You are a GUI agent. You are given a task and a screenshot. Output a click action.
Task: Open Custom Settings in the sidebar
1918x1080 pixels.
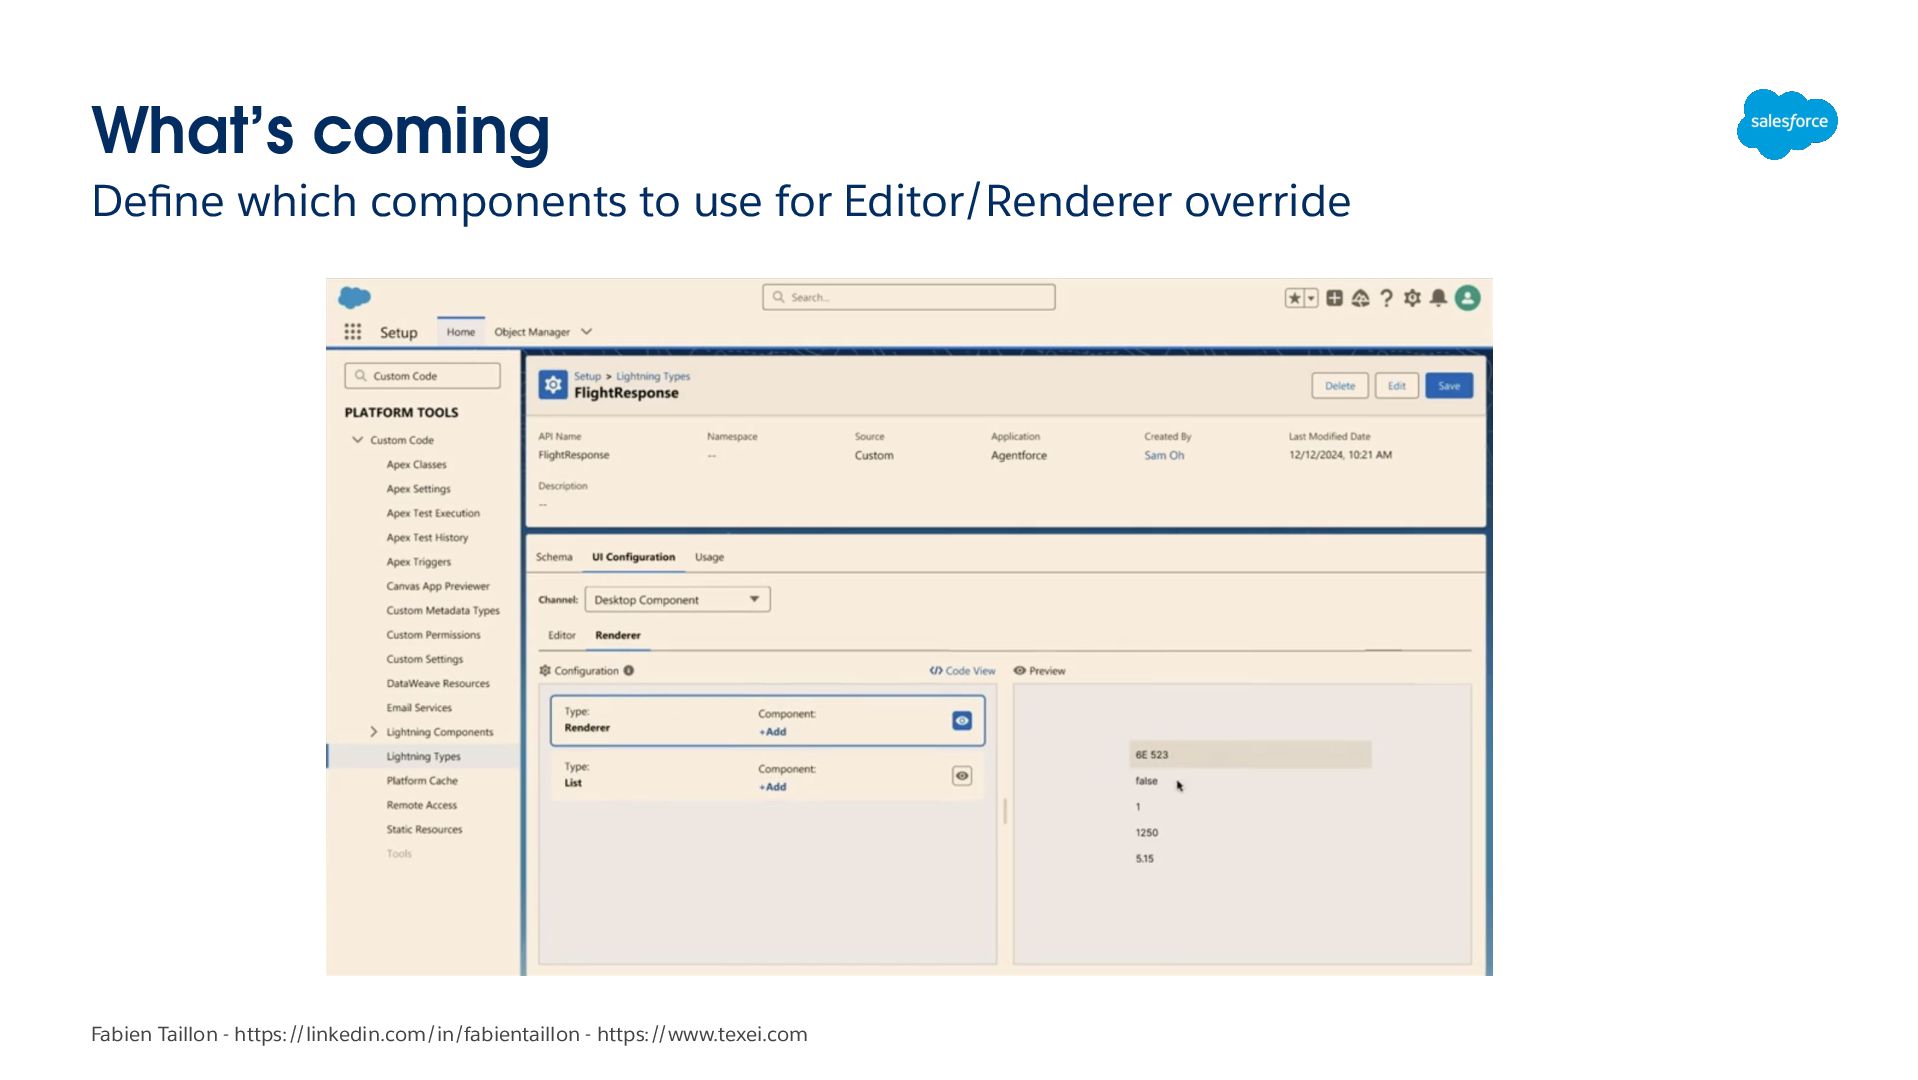click(x=424, y=659)
